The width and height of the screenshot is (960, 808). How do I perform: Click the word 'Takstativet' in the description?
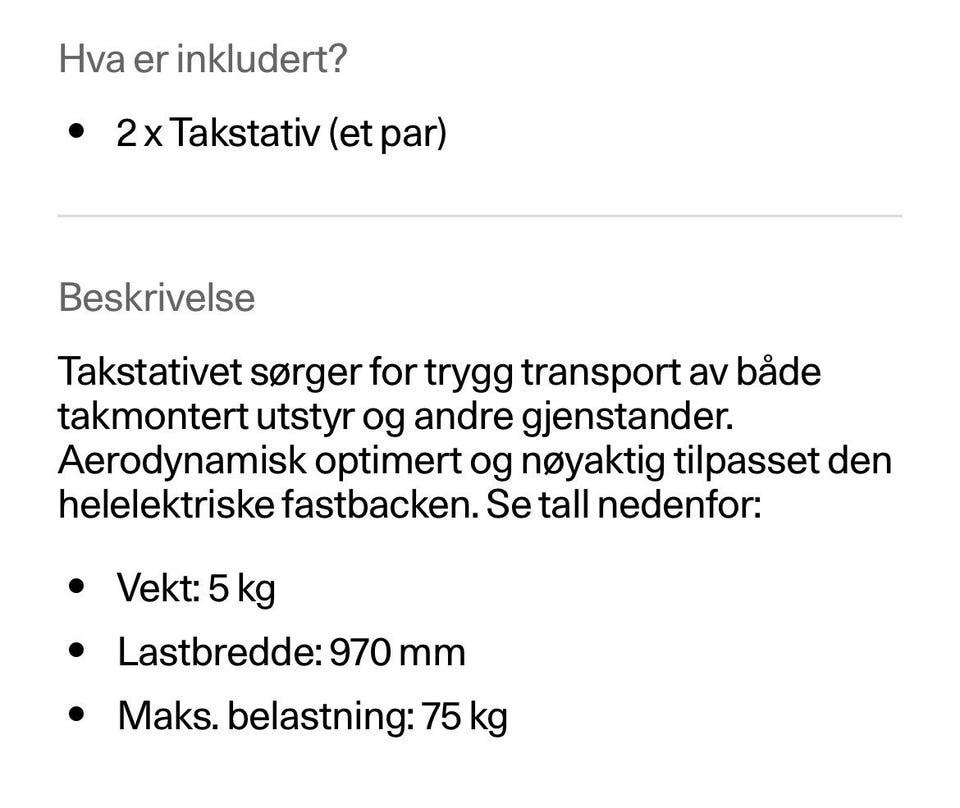click(150, 372)
